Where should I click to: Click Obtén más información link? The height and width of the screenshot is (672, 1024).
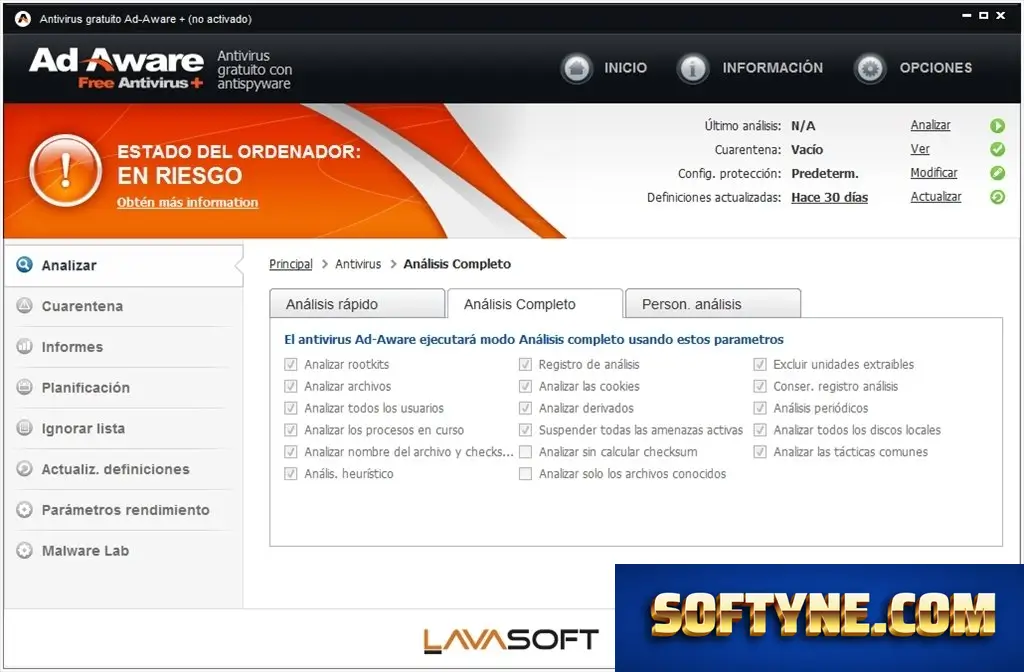point(187,202)
